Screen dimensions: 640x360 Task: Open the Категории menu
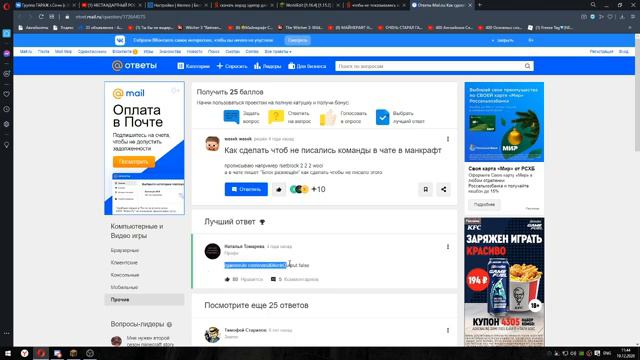click(193, 66)
